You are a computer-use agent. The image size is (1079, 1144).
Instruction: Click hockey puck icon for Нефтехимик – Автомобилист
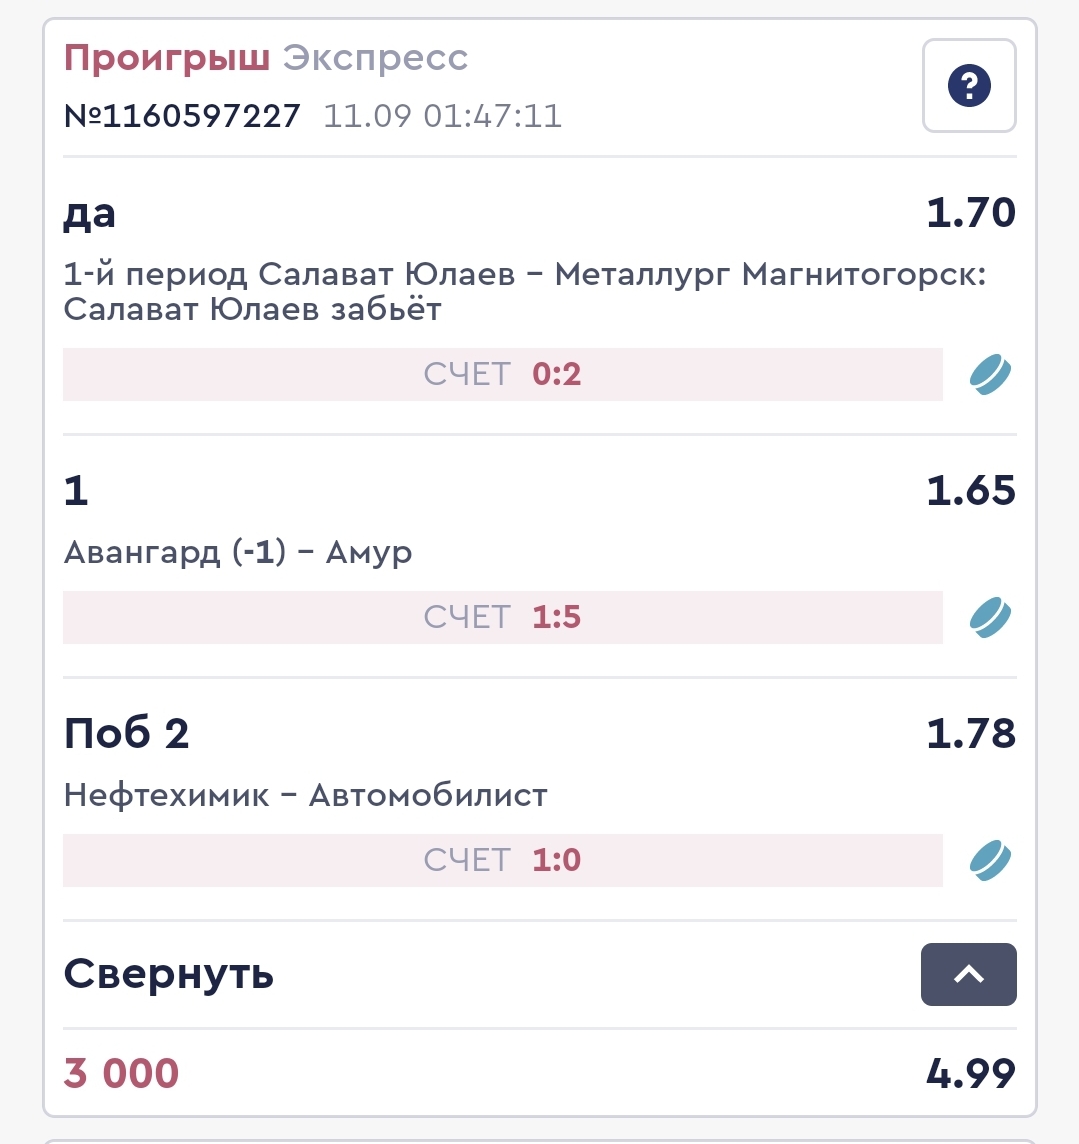[990, 860]
